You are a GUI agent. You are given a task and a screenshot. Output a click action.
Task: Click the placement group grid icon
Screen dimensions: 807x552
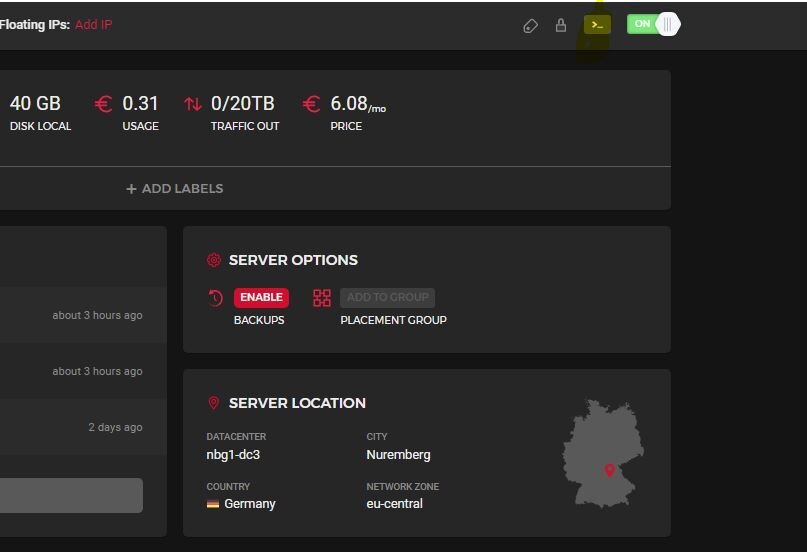tap(322, 298)
